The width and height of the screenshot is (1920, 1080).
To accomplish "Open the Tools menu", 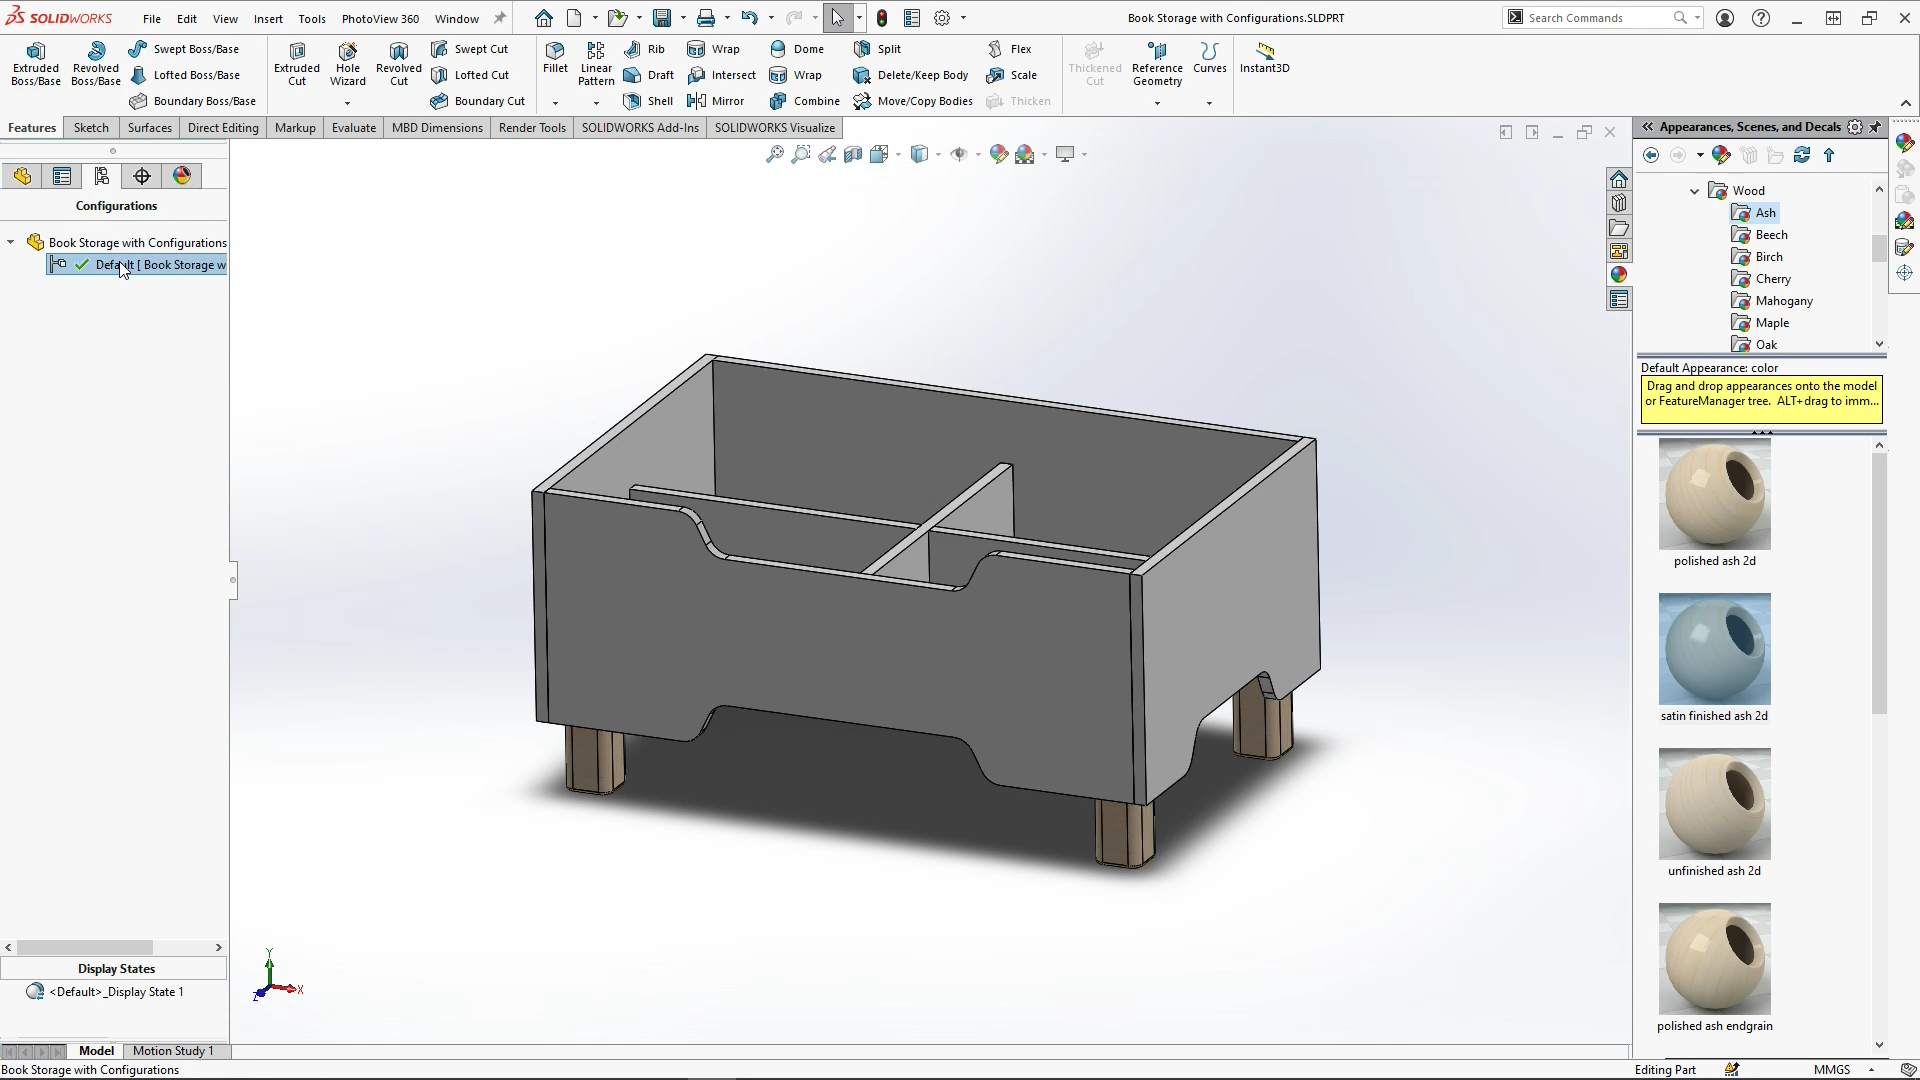I will (x=312, y=18).
